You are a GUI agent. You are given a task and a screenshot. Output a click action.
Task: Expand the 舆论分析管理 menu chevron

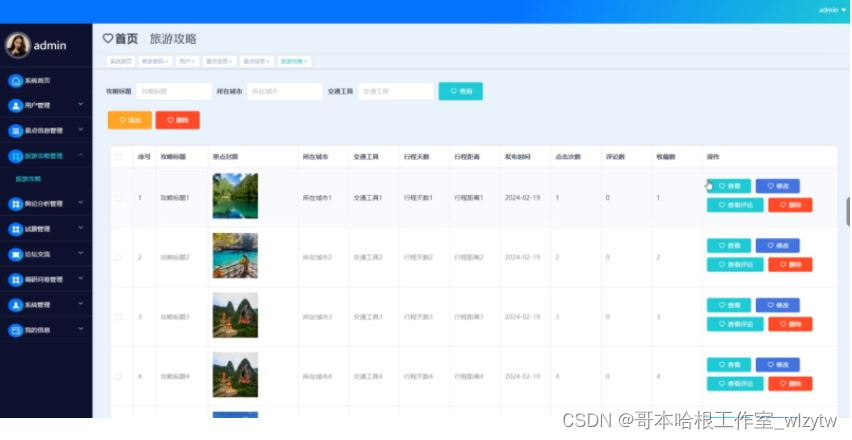[81, 202]
